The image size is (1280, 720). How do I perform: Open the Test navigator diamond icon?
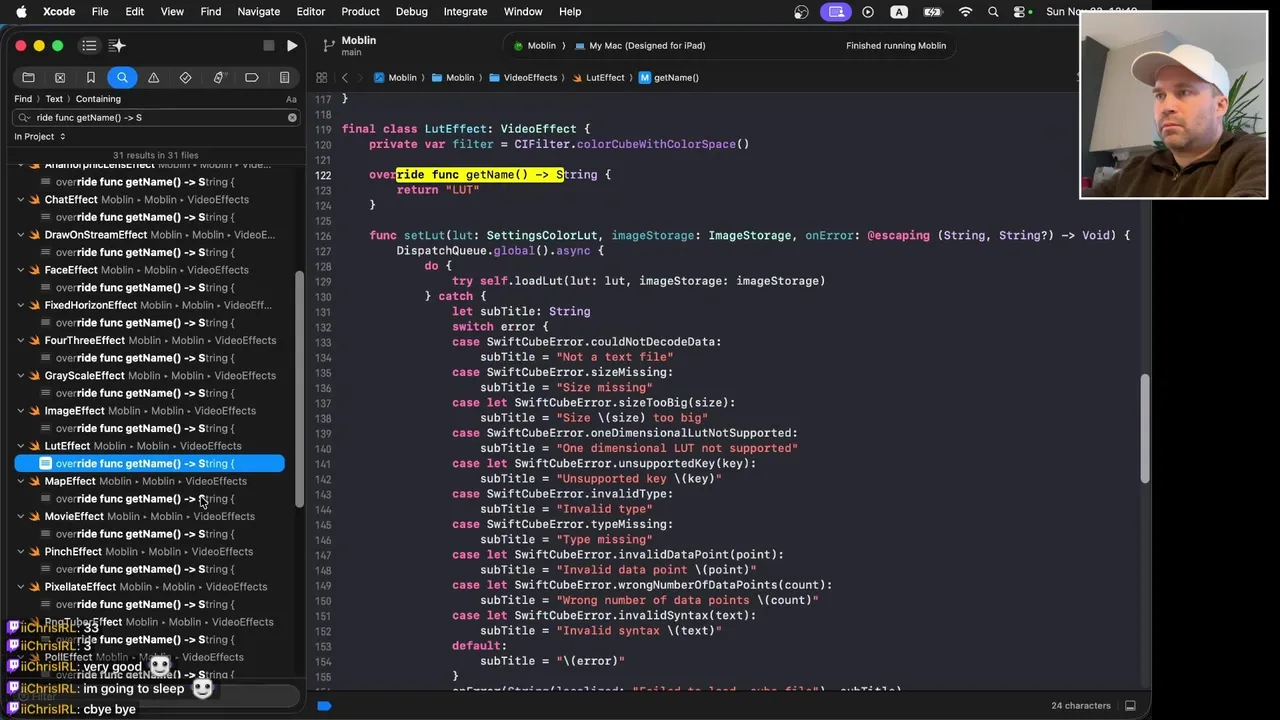(x=185, y=77)
